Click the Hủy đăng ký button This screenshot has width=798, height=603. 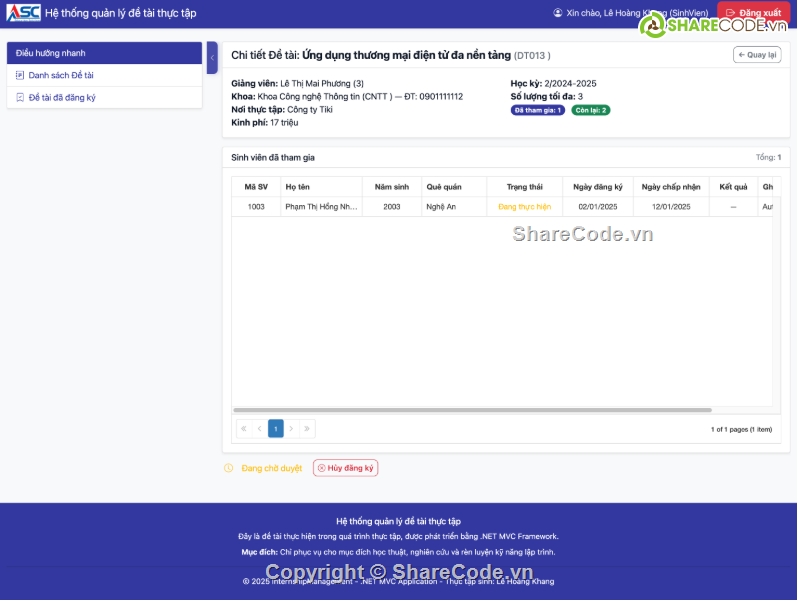[345, 468]
